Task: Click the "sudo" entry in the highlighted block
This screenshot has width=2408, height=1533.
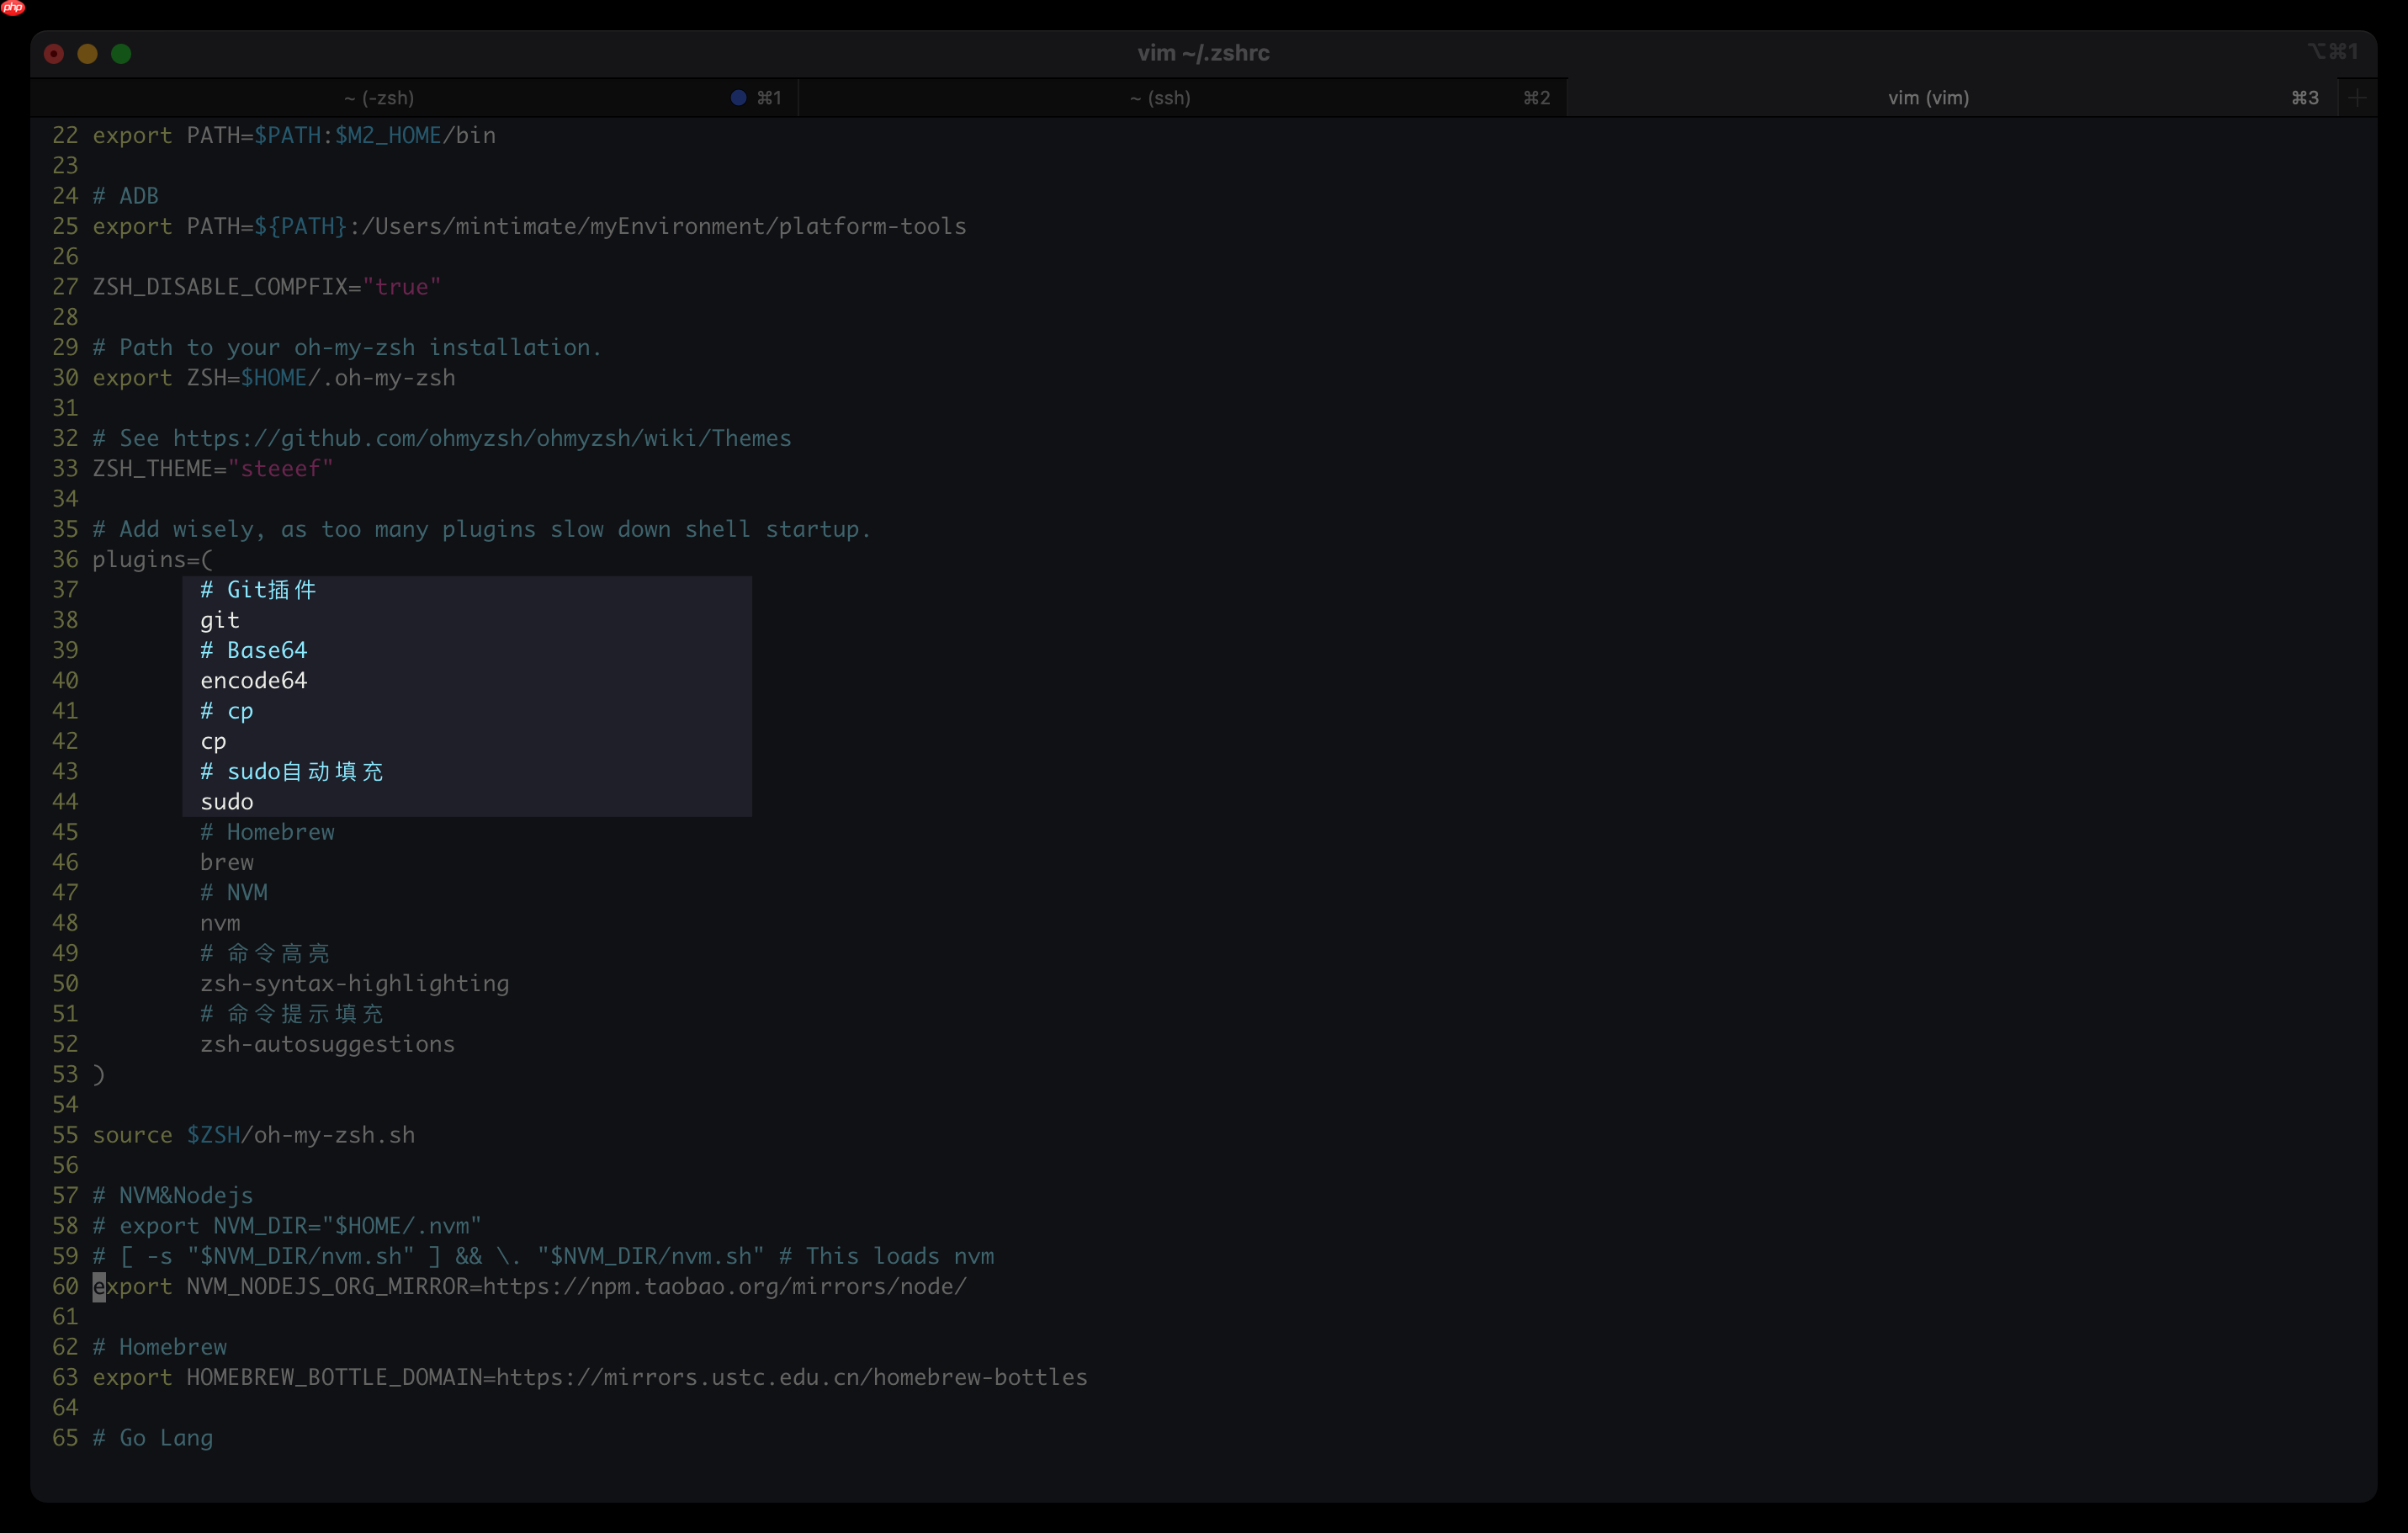Action: pyautogui.click(x=227, y=801)
